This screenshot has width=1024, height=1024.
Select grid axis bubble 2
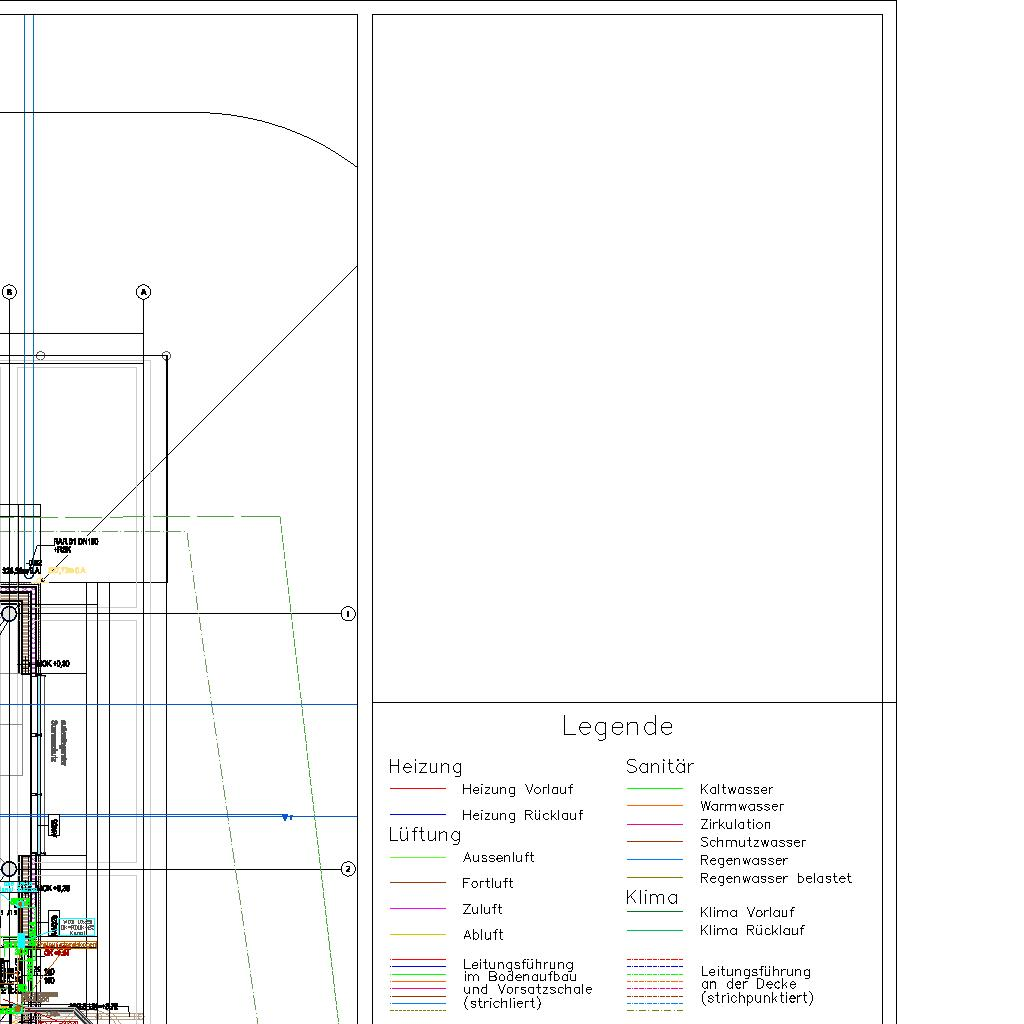(348, 869)
